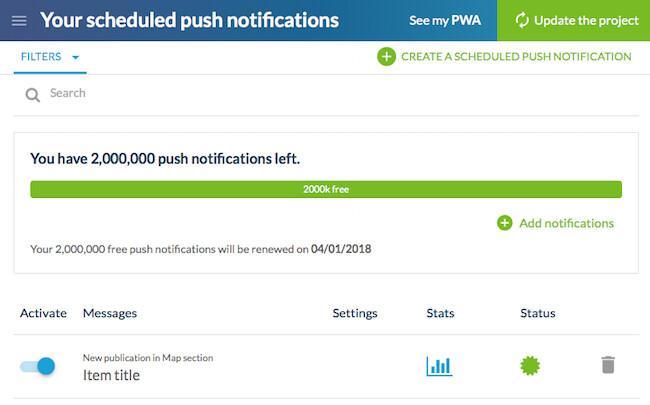Click the refresh icon on Update the project
Viewport: 650px width, 405px height.
click(522, 20)
